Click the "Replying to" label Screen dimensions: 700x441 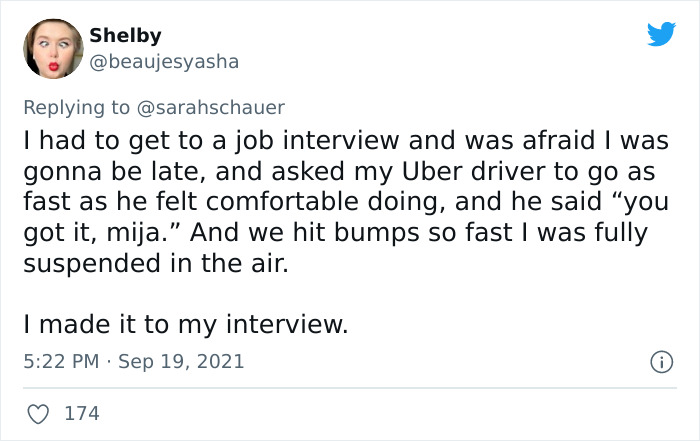(76, 108)
